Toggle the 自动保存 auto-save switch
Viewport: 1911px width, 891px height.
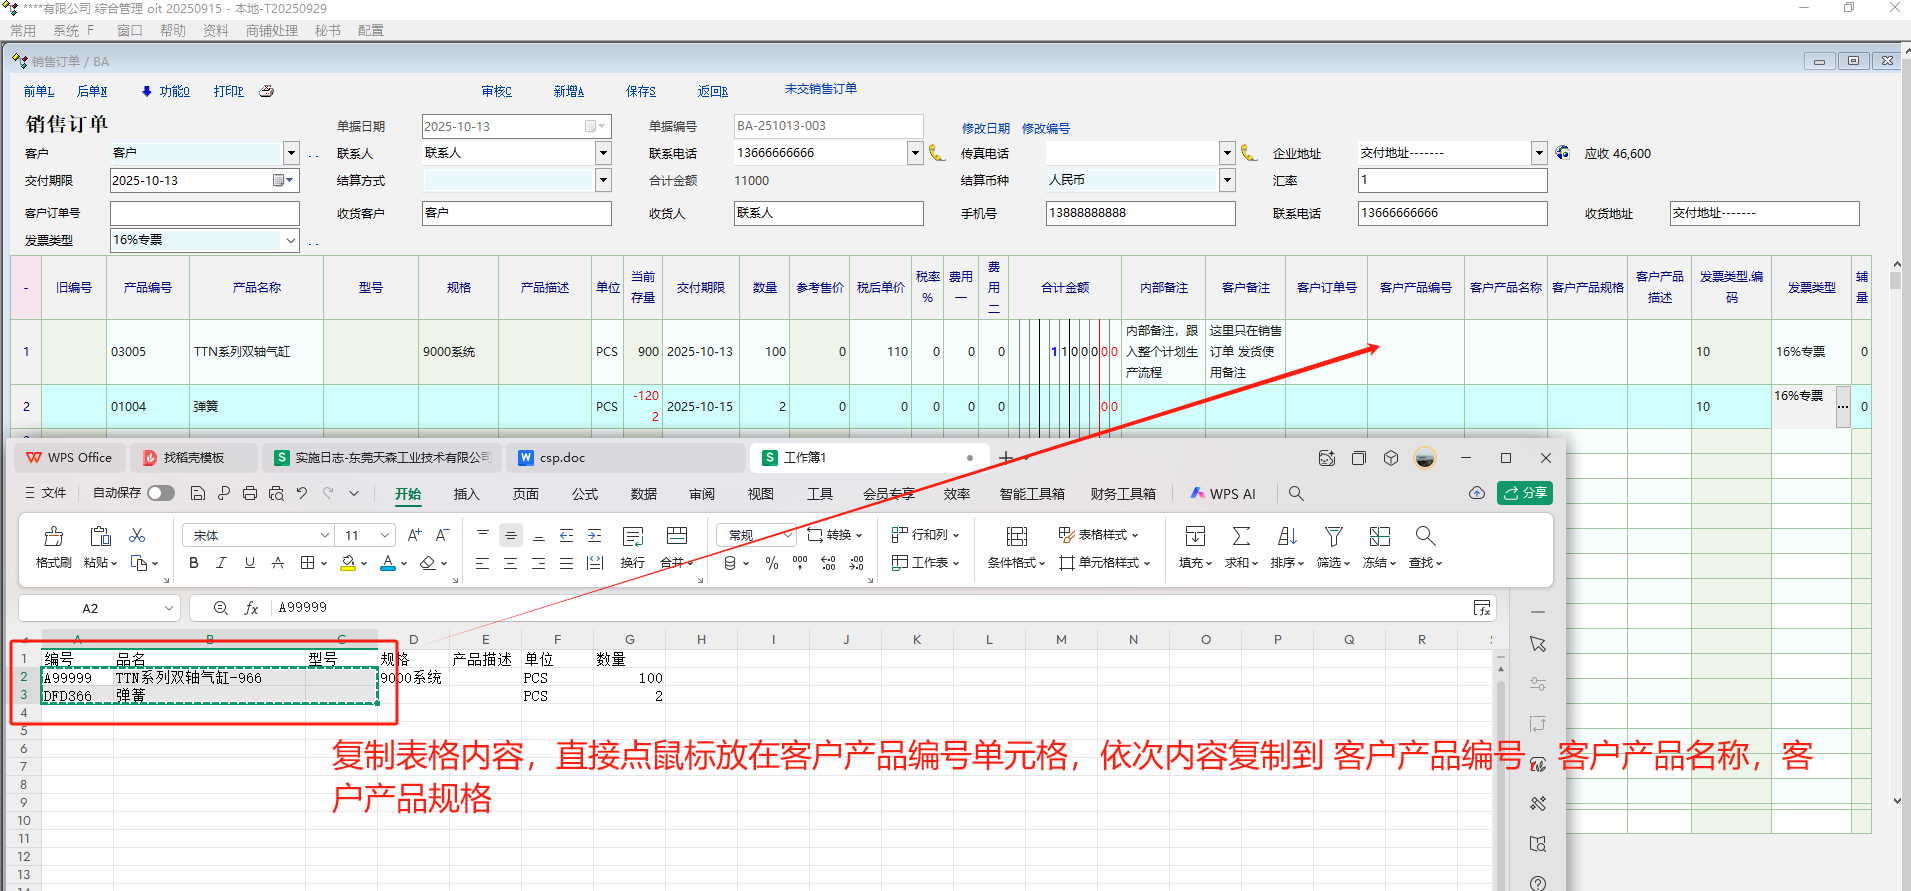click(x=160, y=493)
